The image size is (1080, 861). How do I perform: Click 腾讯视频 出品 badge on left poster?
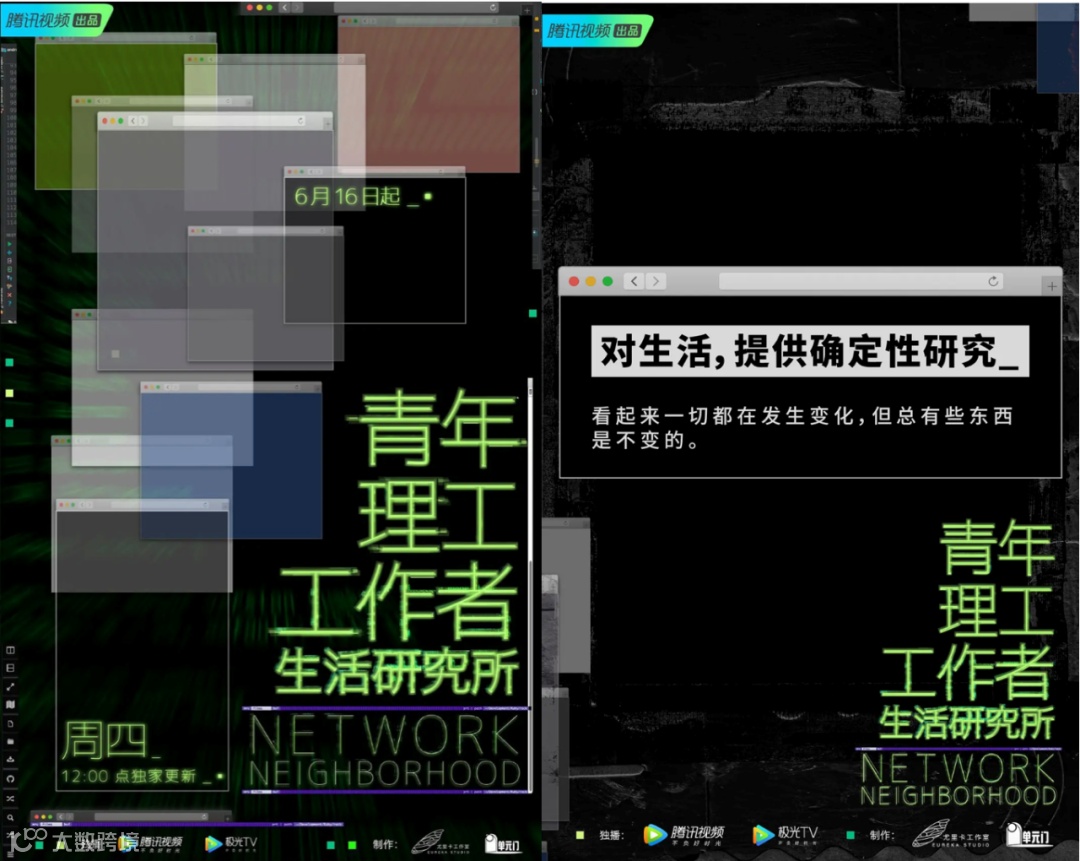click(54, 19)
